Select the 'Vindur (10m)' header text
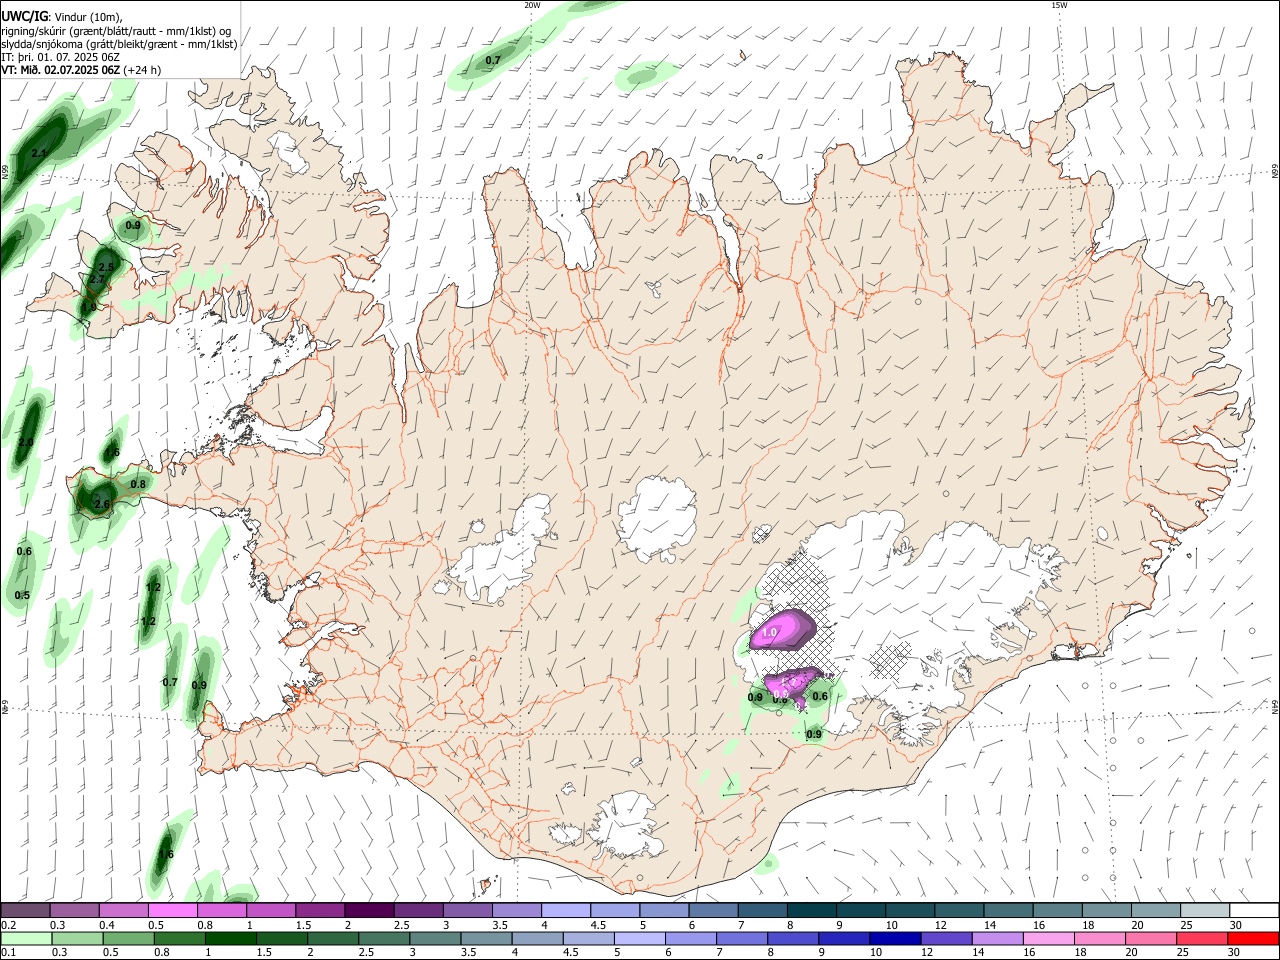The width and height of the screenshot is (1280, 960). 88,17
